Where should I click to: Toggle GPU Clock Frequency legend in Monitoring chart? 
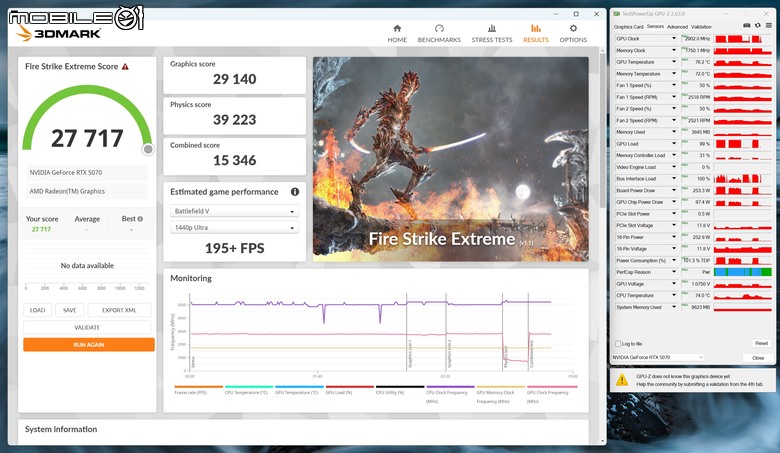pos(552,394)
